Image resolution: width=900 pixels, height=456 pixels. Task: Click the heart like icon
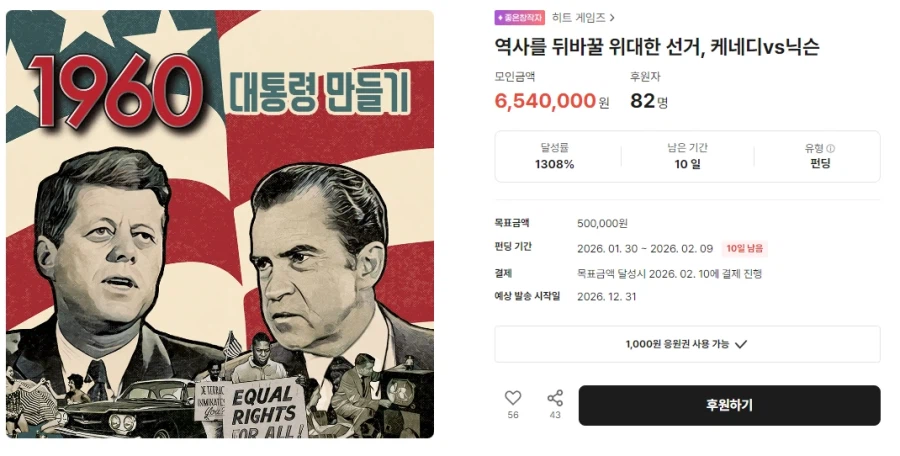tap(513, 398)
